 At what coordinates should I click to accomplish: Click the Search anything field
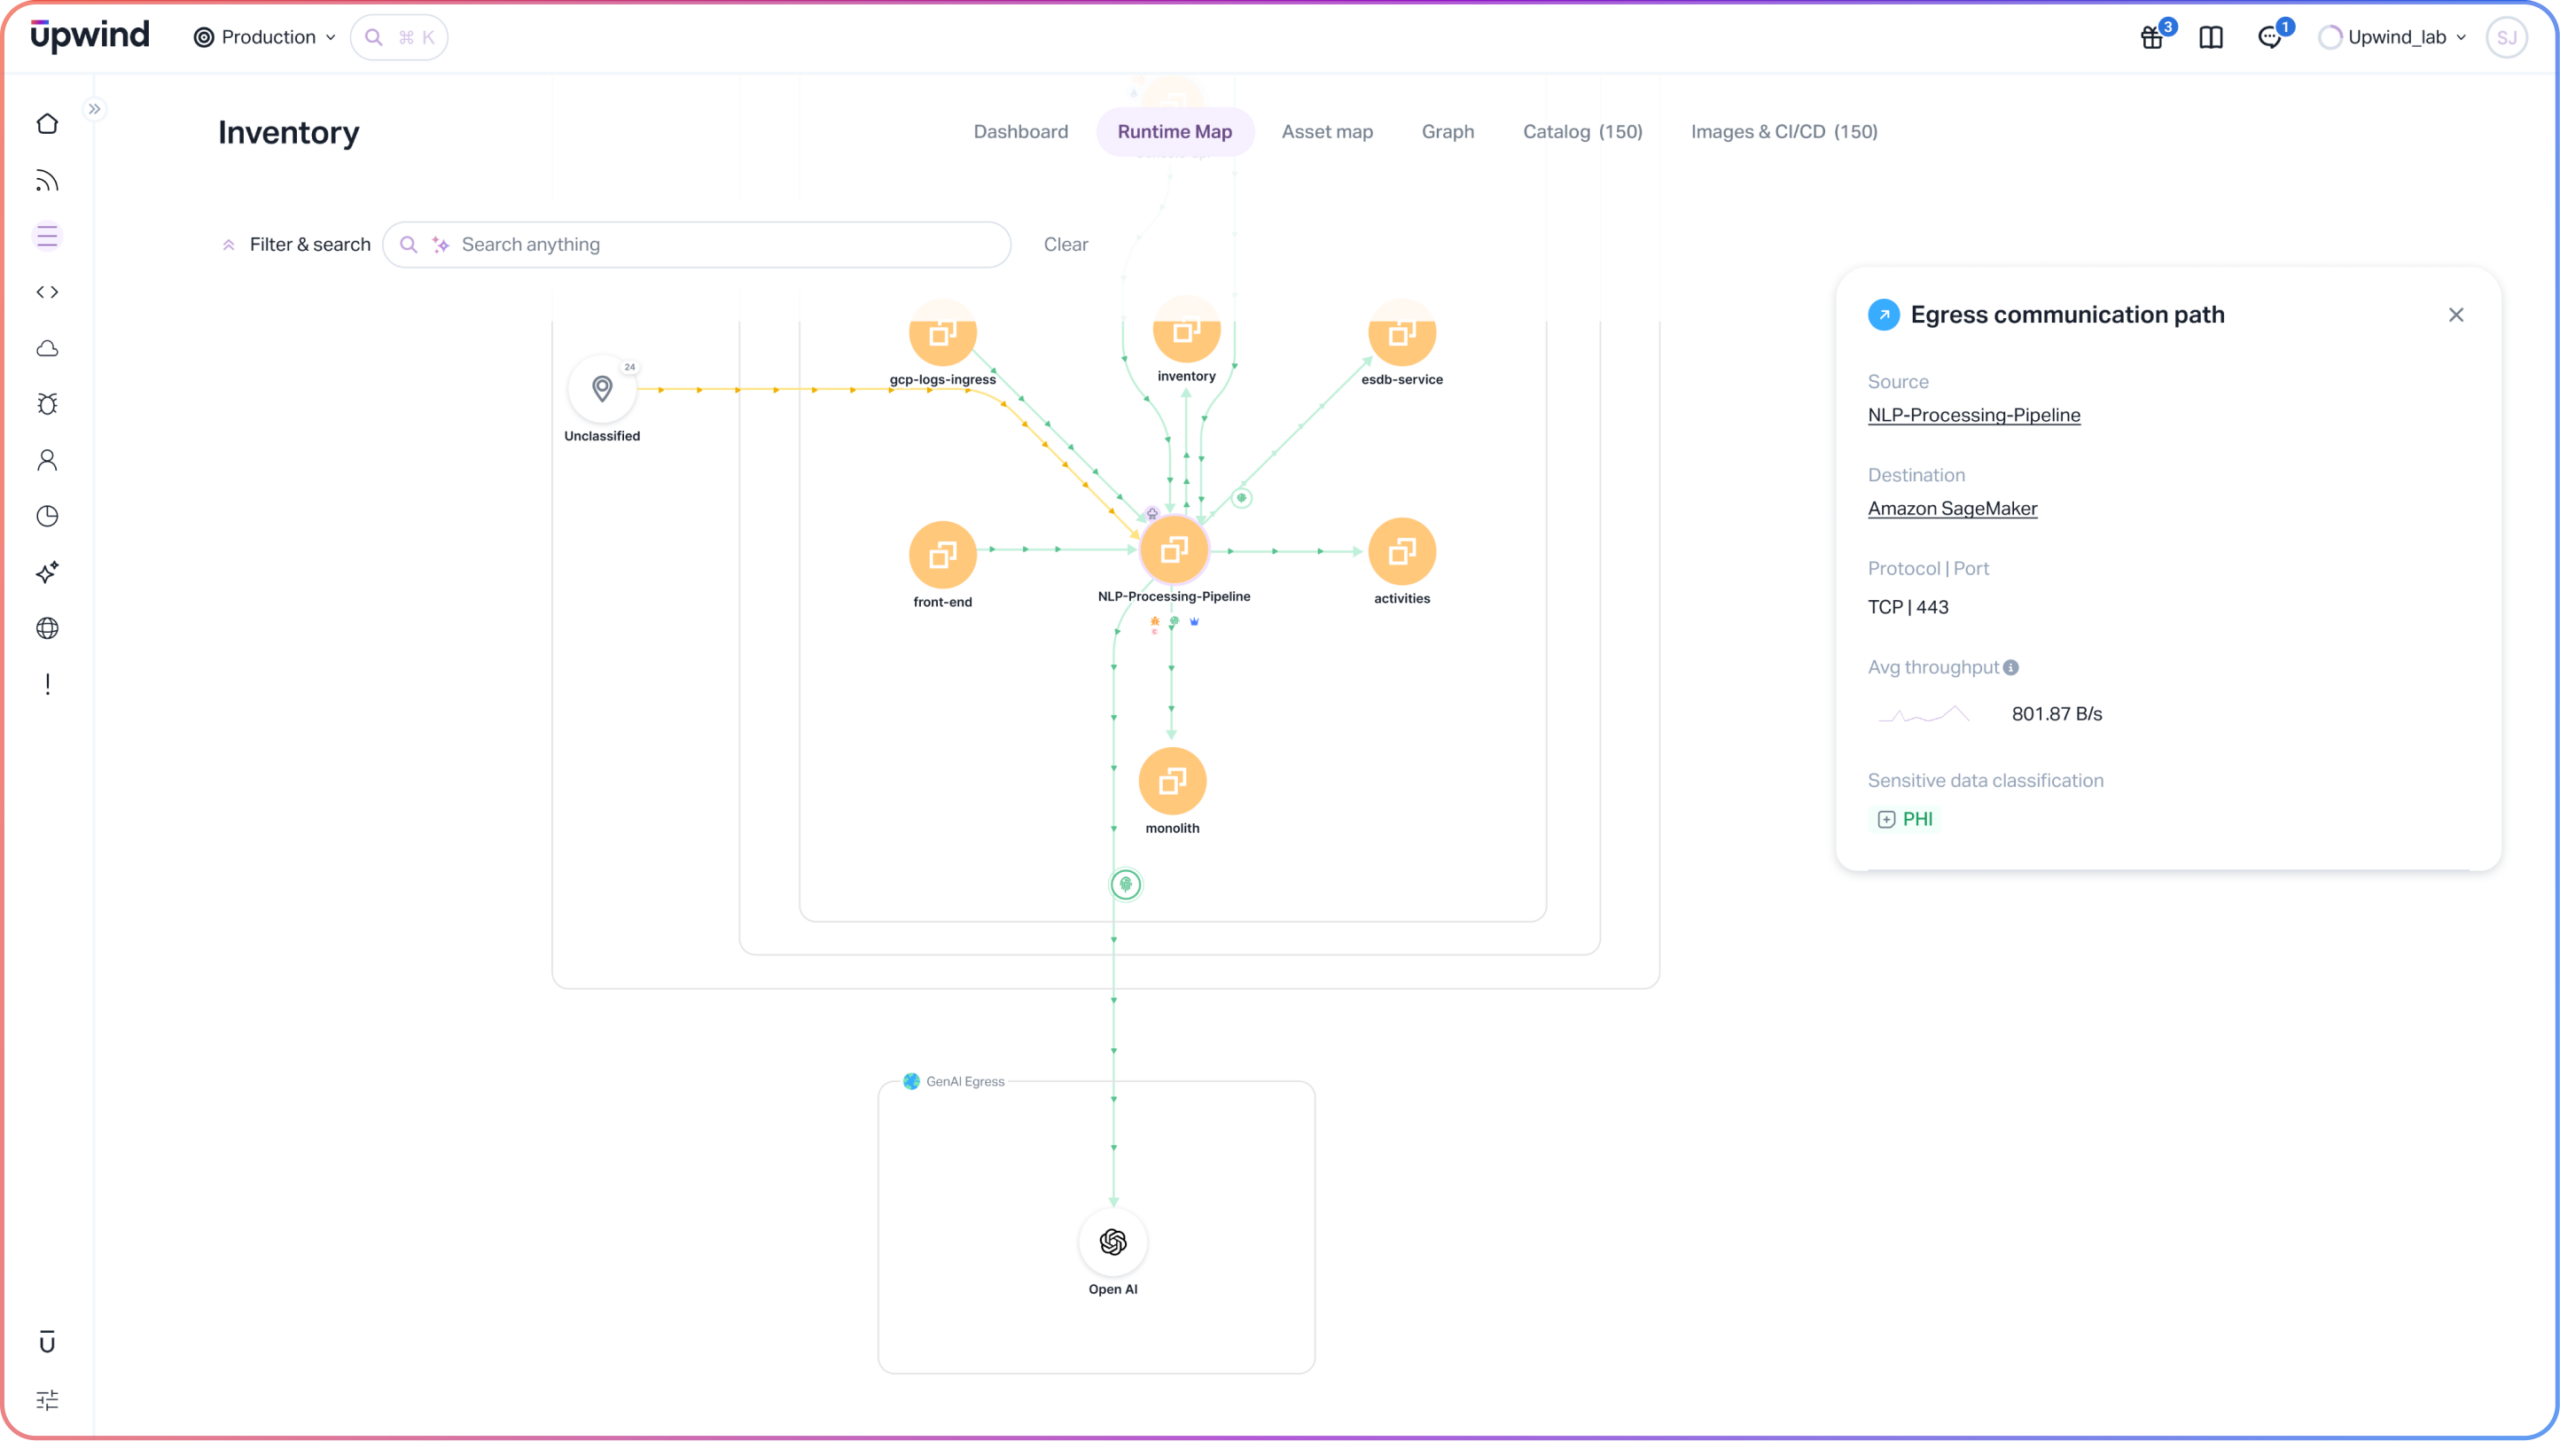click(697, 244)
